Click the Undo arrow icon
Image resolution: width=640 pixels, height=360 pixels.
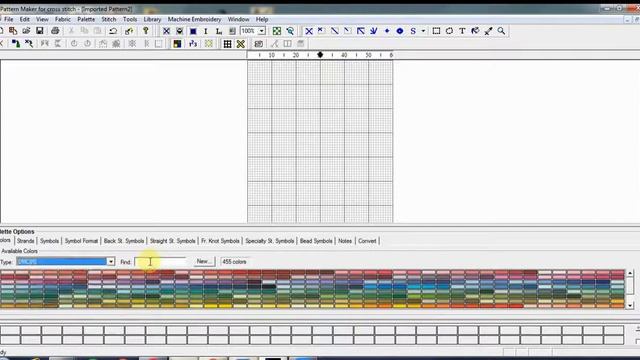(113, 31)
